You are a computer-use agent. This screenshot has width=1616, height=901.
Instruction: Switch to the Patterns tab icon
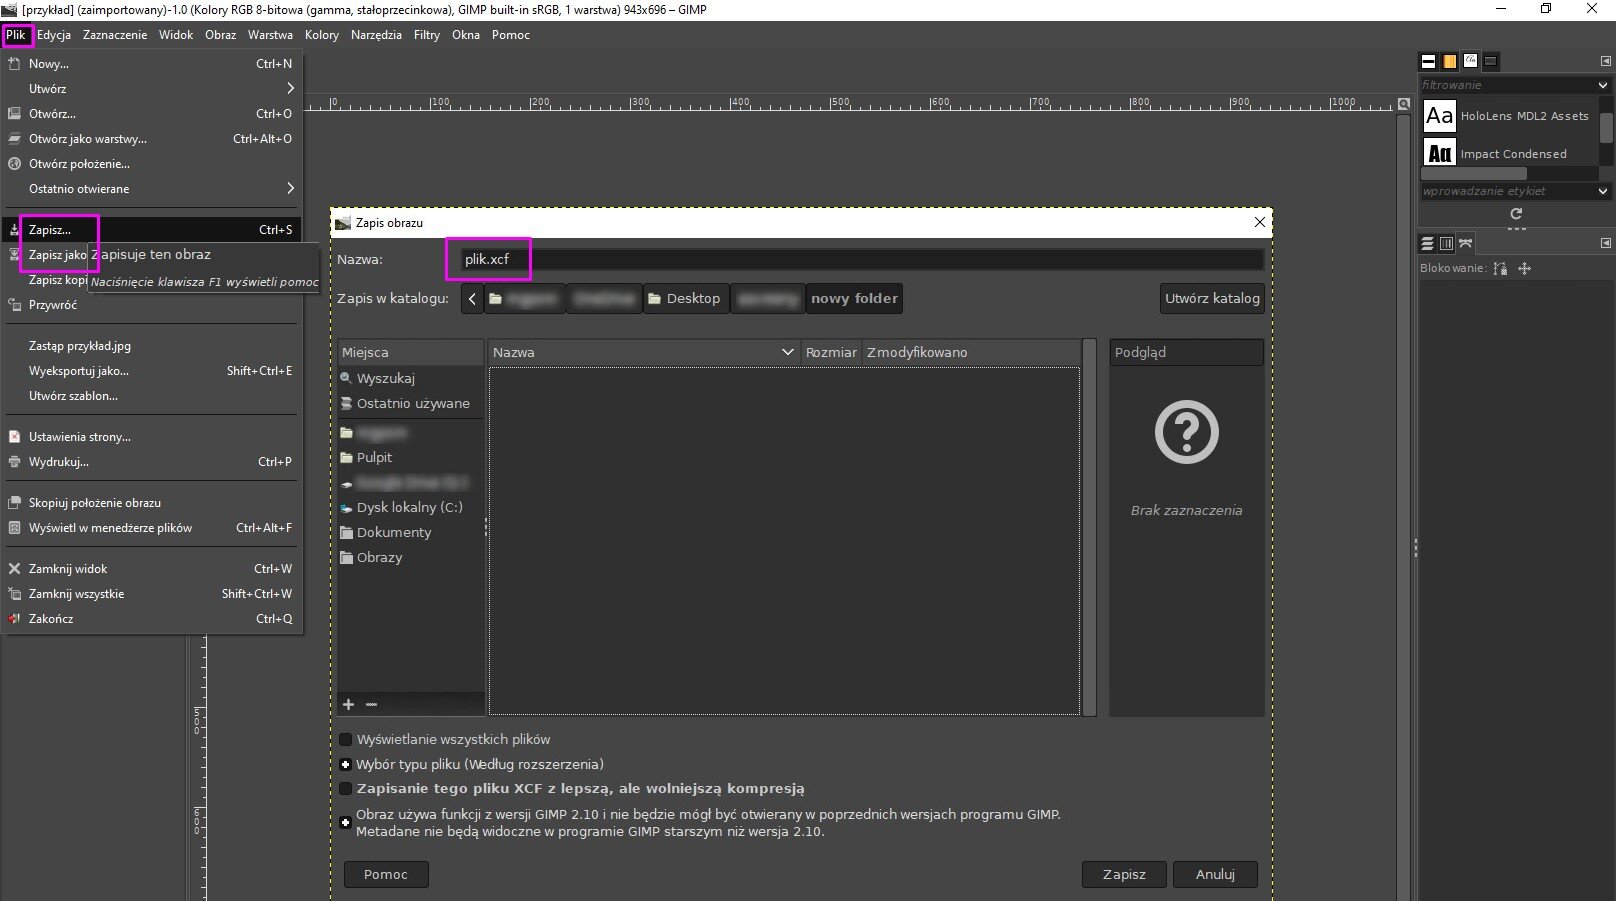point(1449,61)
